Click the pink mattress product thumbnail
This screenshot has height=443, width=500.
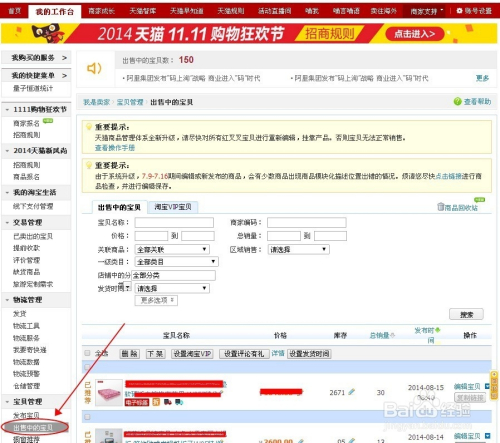(x=109, y=392)
